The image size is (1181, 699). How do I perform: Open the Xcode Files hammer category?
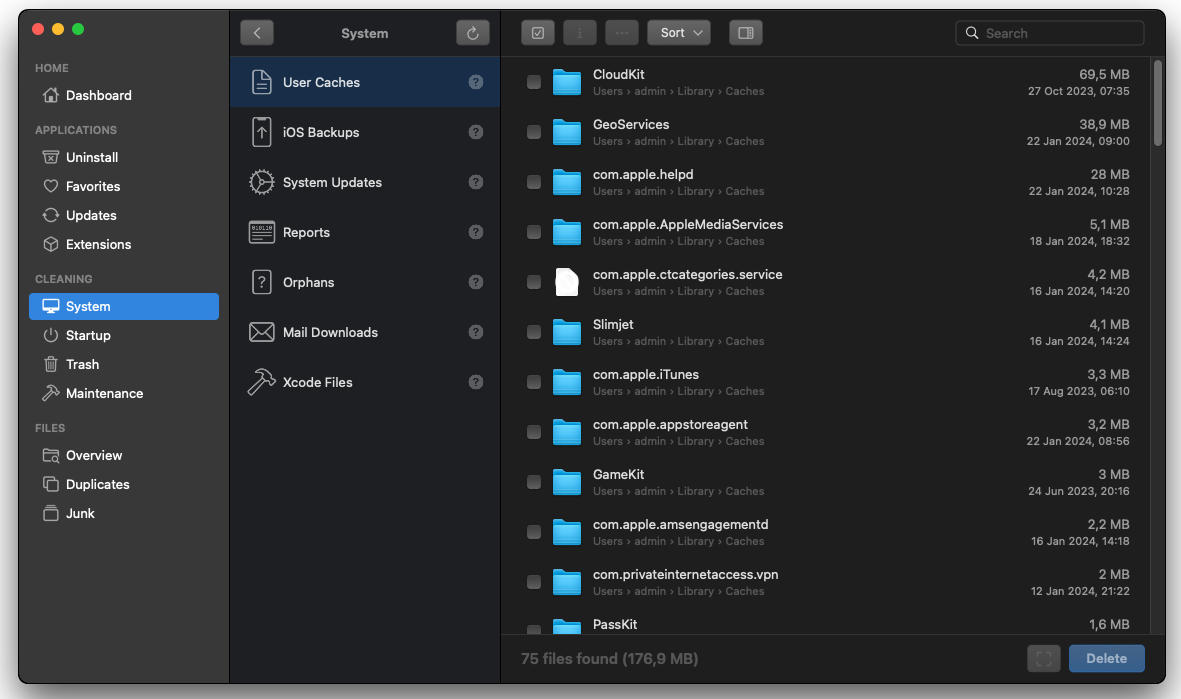[317, 382]
